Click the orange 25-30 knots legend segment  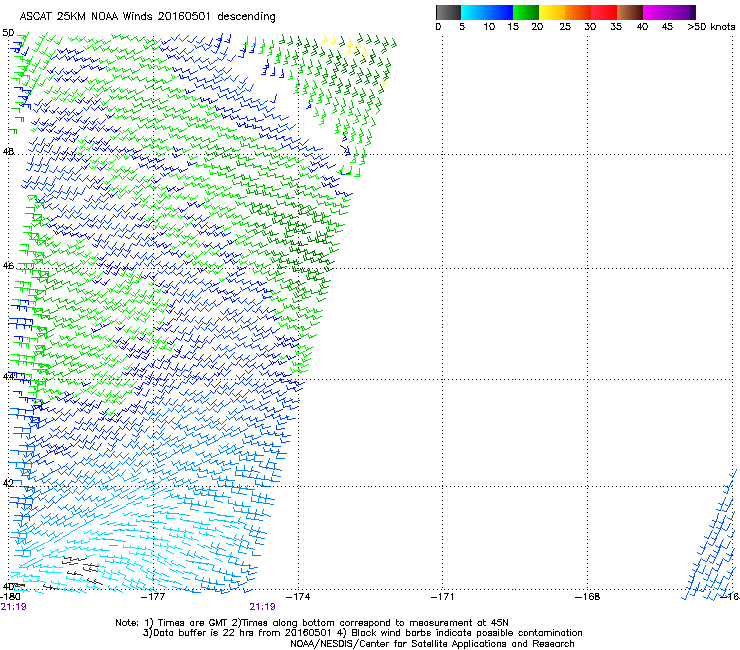578,12
